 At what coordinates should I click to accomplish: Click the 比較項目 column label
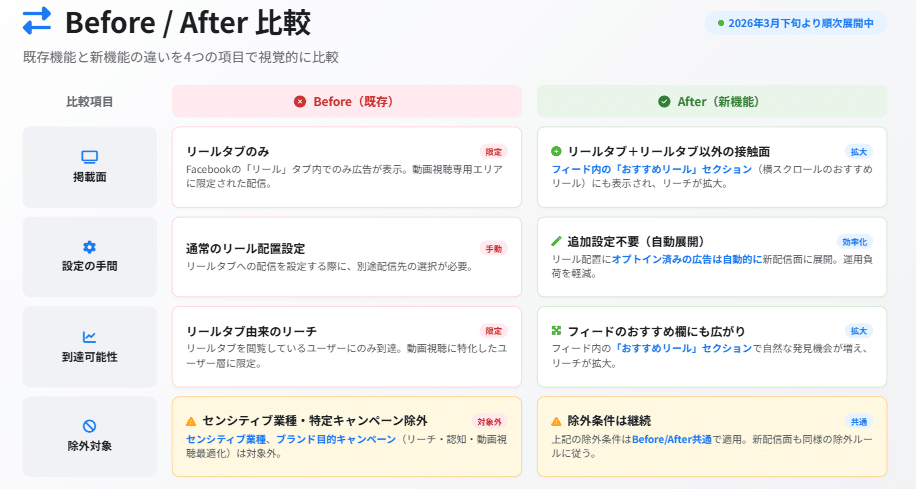[89, 102]
